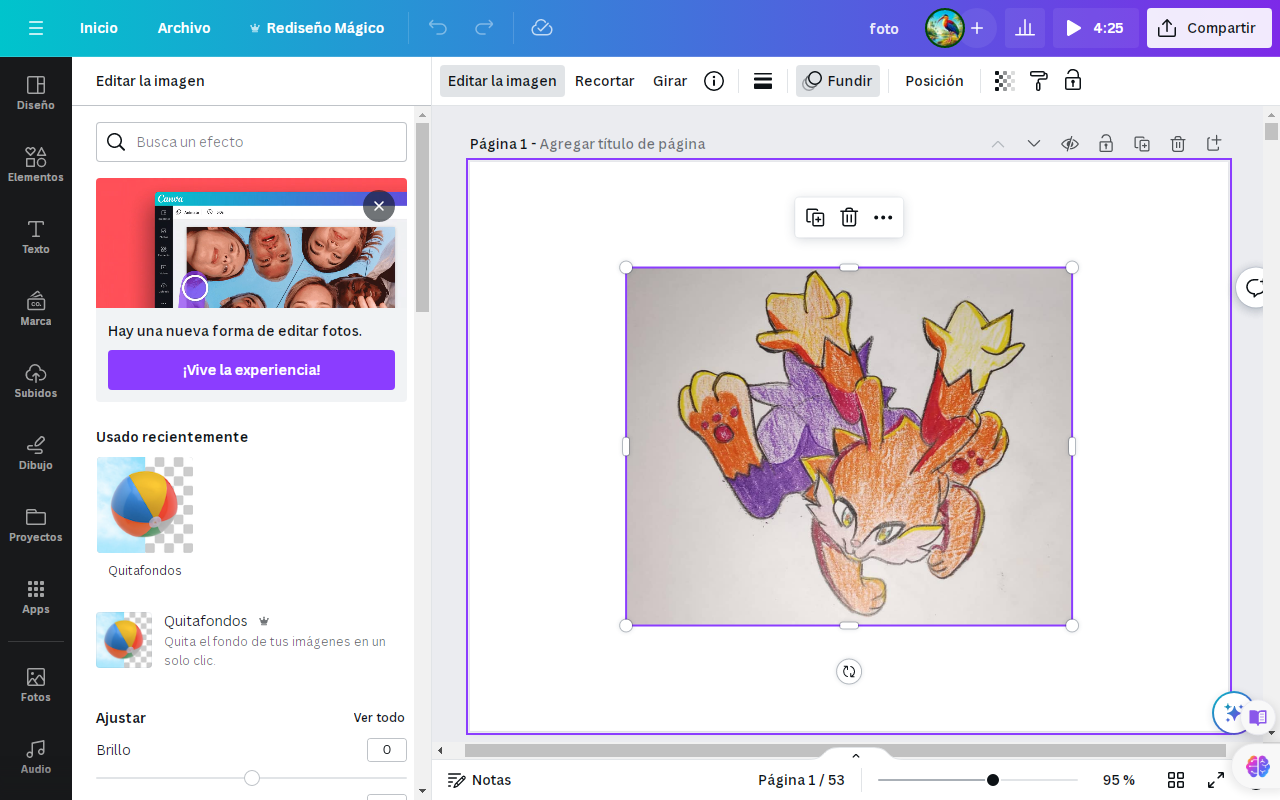Click rotate handle below image
Image resolution: width=1280 pixels, height=800 pixels.
click(849, 672)
